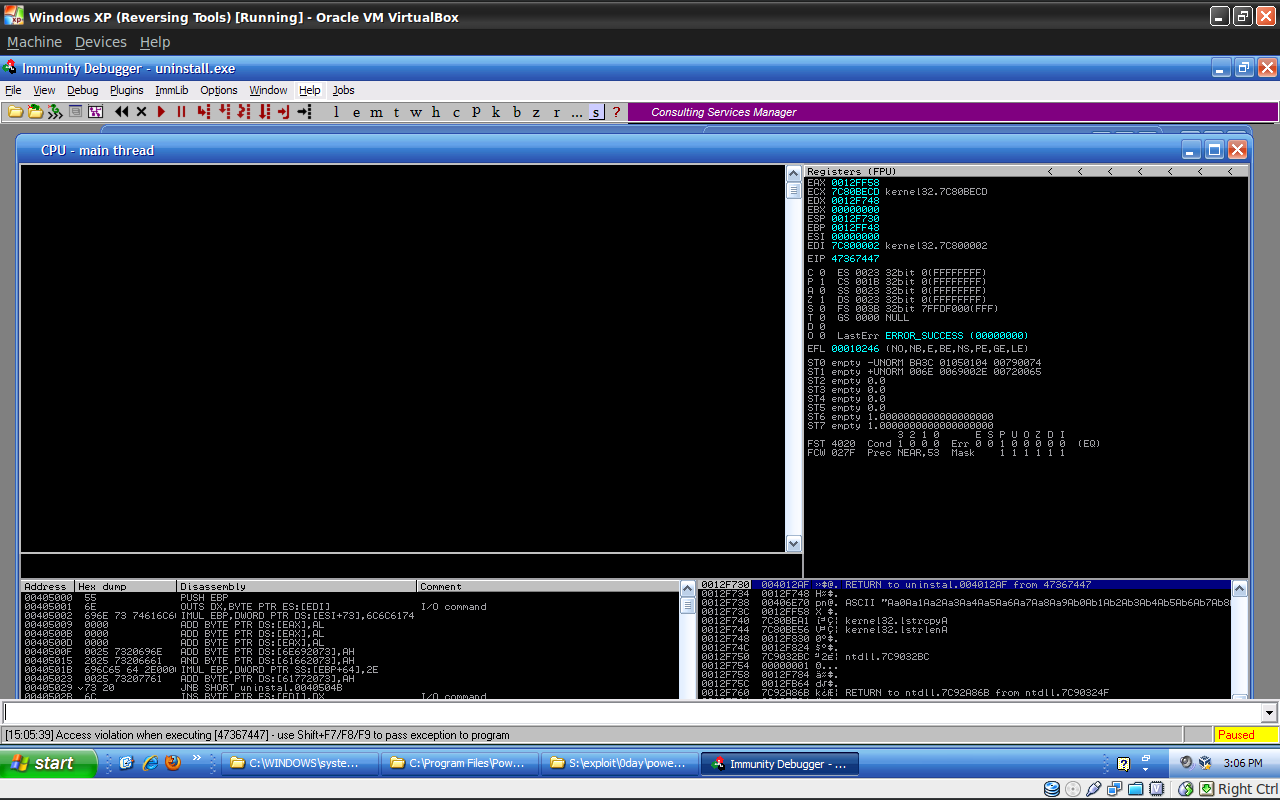Click the Trace over toolbar icon
The height and width of the screenshot is (800, 1280).
pyautogui.click(x=264, y=112)
